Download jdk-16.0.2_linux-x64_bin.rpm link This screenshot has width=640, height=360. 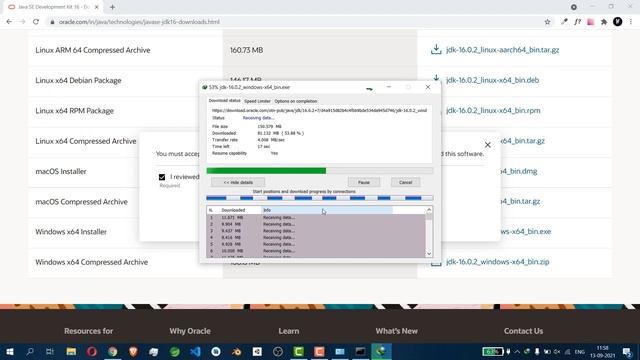pos(493,111)
